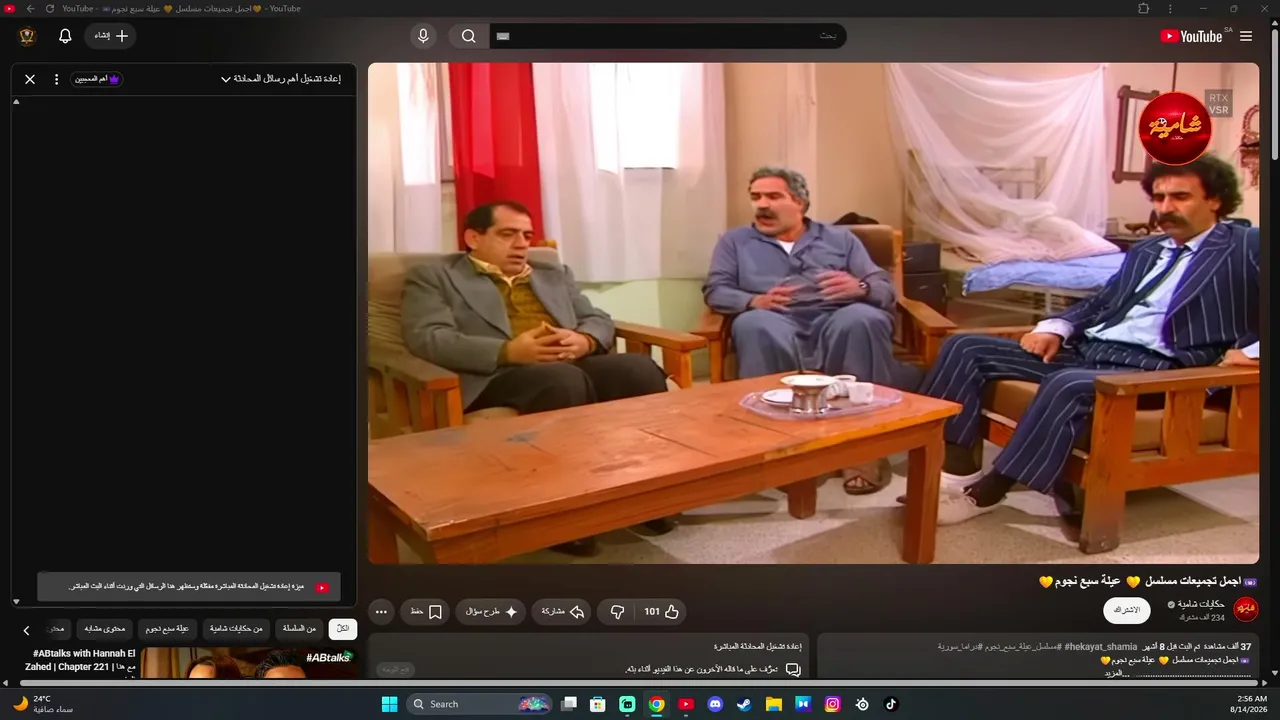Open the browser window three-dot menu
Image resolution: width=1280 pixels, height=720 pixels.
click(x=1172, y=9)
